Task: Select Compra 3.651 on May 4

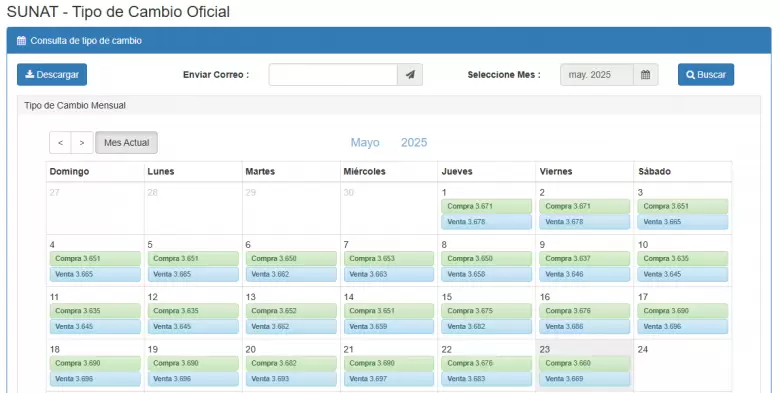Action: 95,259
